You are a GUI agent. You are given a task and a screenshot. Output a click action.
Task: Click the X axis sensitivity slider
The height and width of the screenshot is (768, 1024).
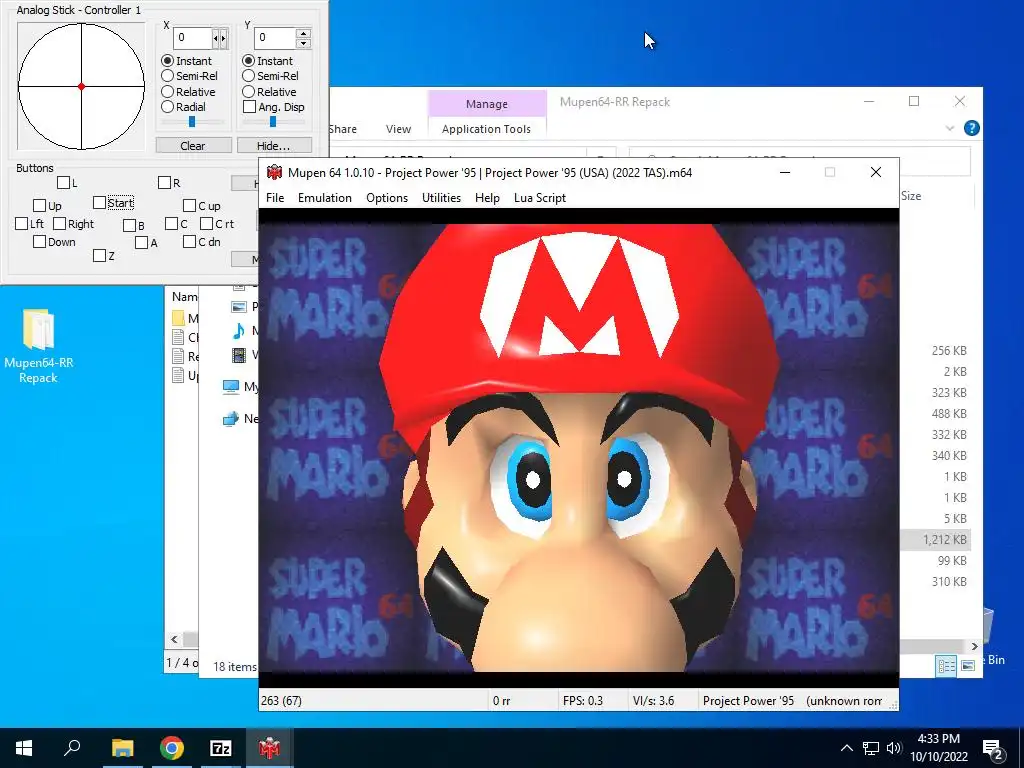[192, 122]
